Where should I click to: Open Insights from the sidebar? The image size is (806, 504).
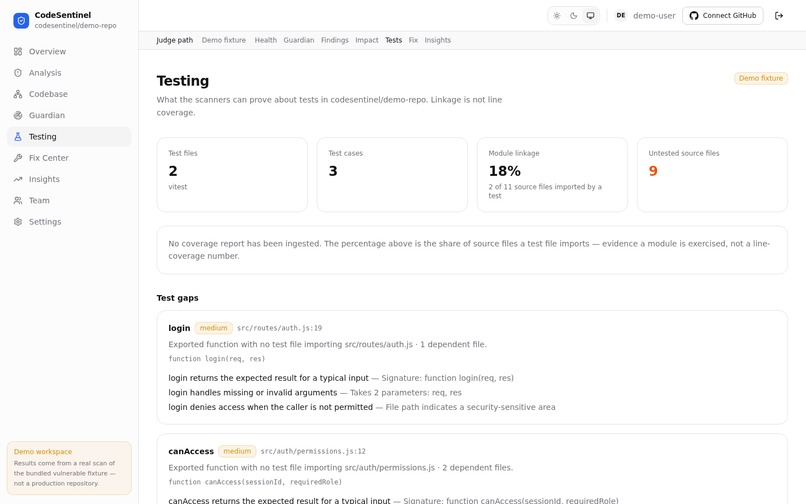tap(69, 179)
